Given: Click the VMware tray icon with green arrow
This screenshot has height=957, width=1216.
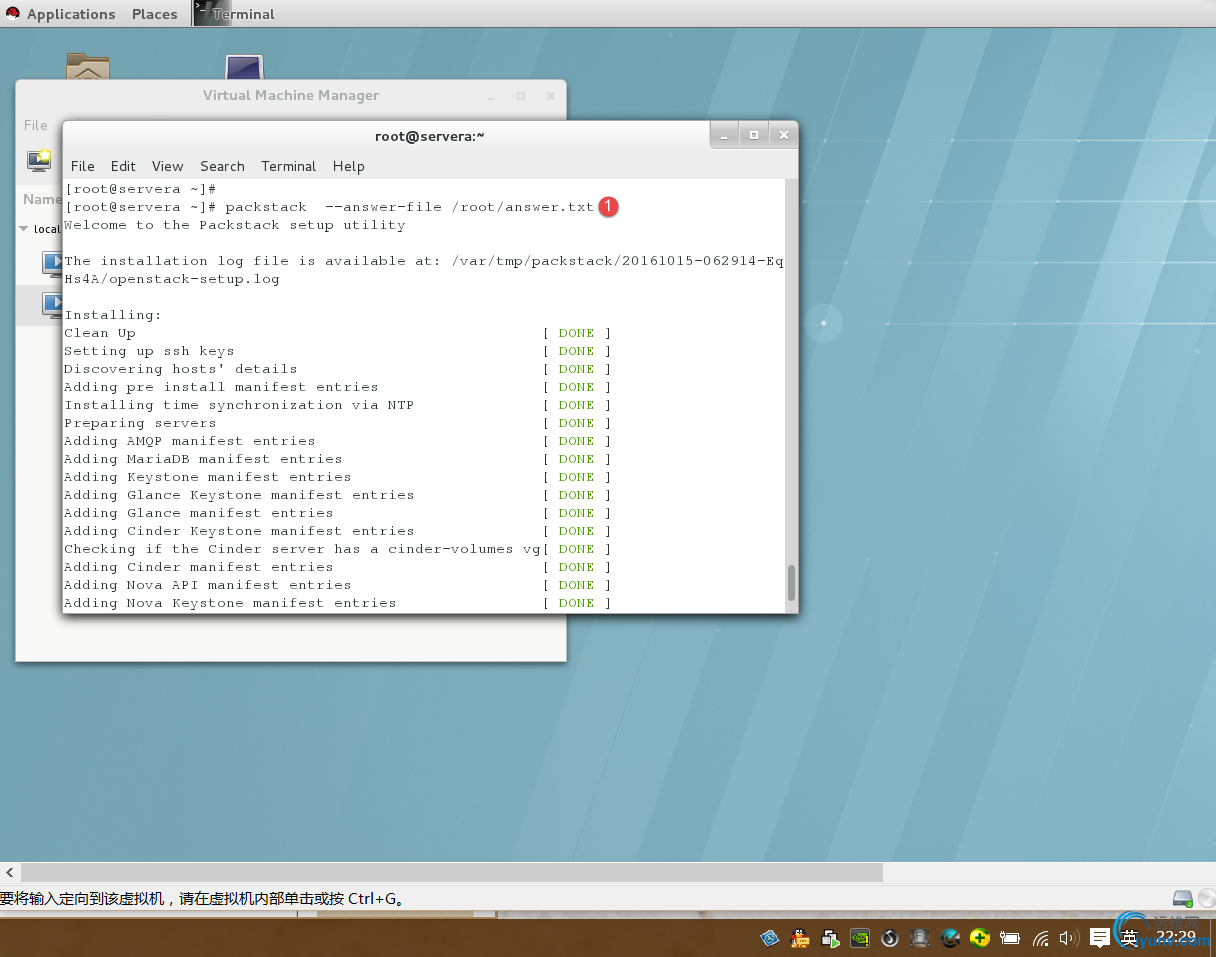Looking at the screenshot, I should [829, 938].
